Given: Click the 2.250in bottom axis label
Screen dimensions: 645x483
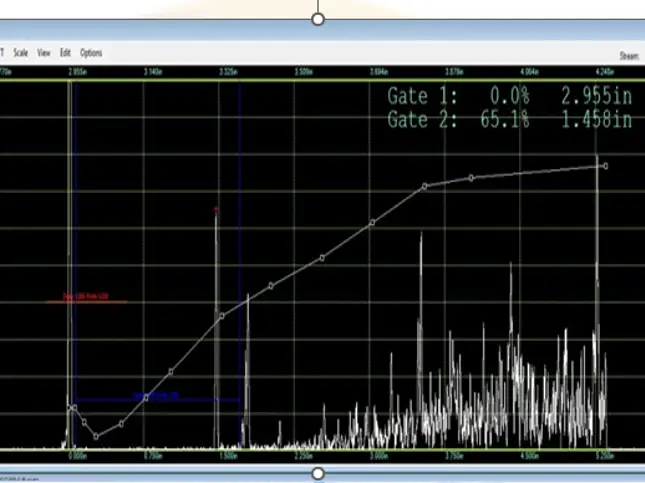Looking at the screenshot, I should [304, 456].
